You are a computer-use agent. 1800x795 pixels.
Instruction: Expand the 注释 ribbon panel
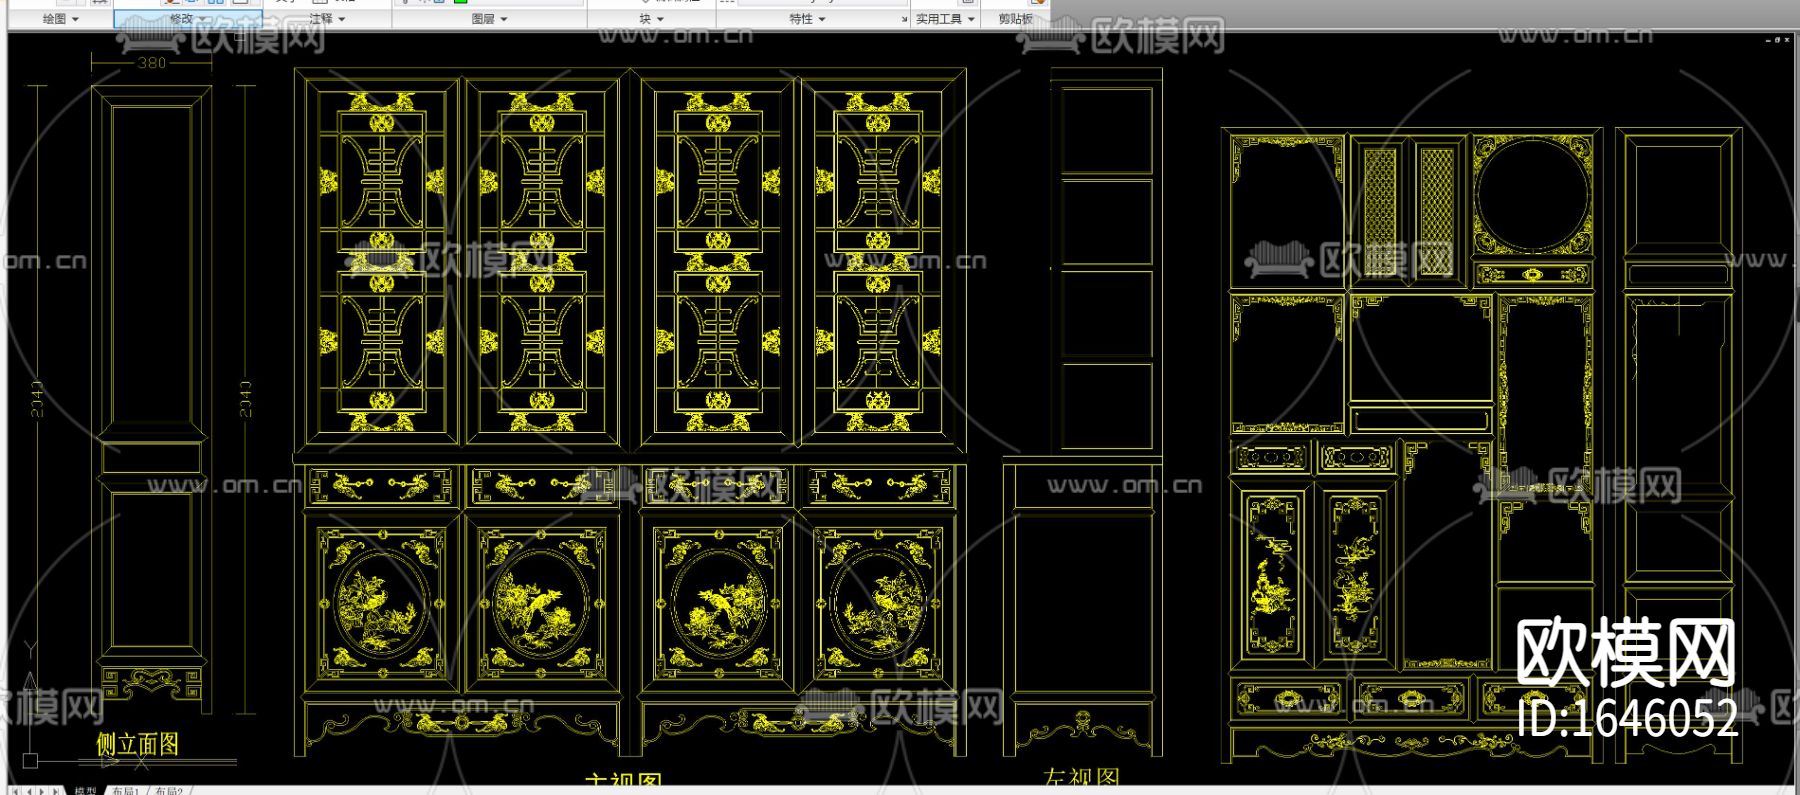(x=327, y=19)
